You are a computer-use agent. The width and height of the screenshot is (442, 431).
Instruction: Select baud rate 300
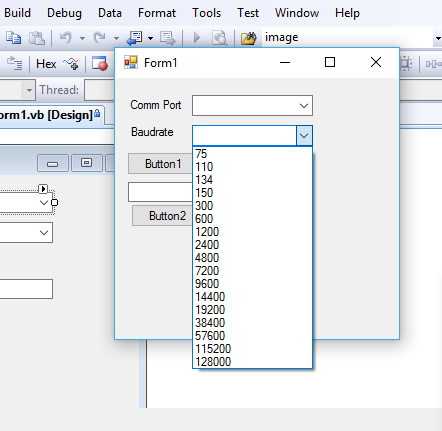tap(253, 206)
